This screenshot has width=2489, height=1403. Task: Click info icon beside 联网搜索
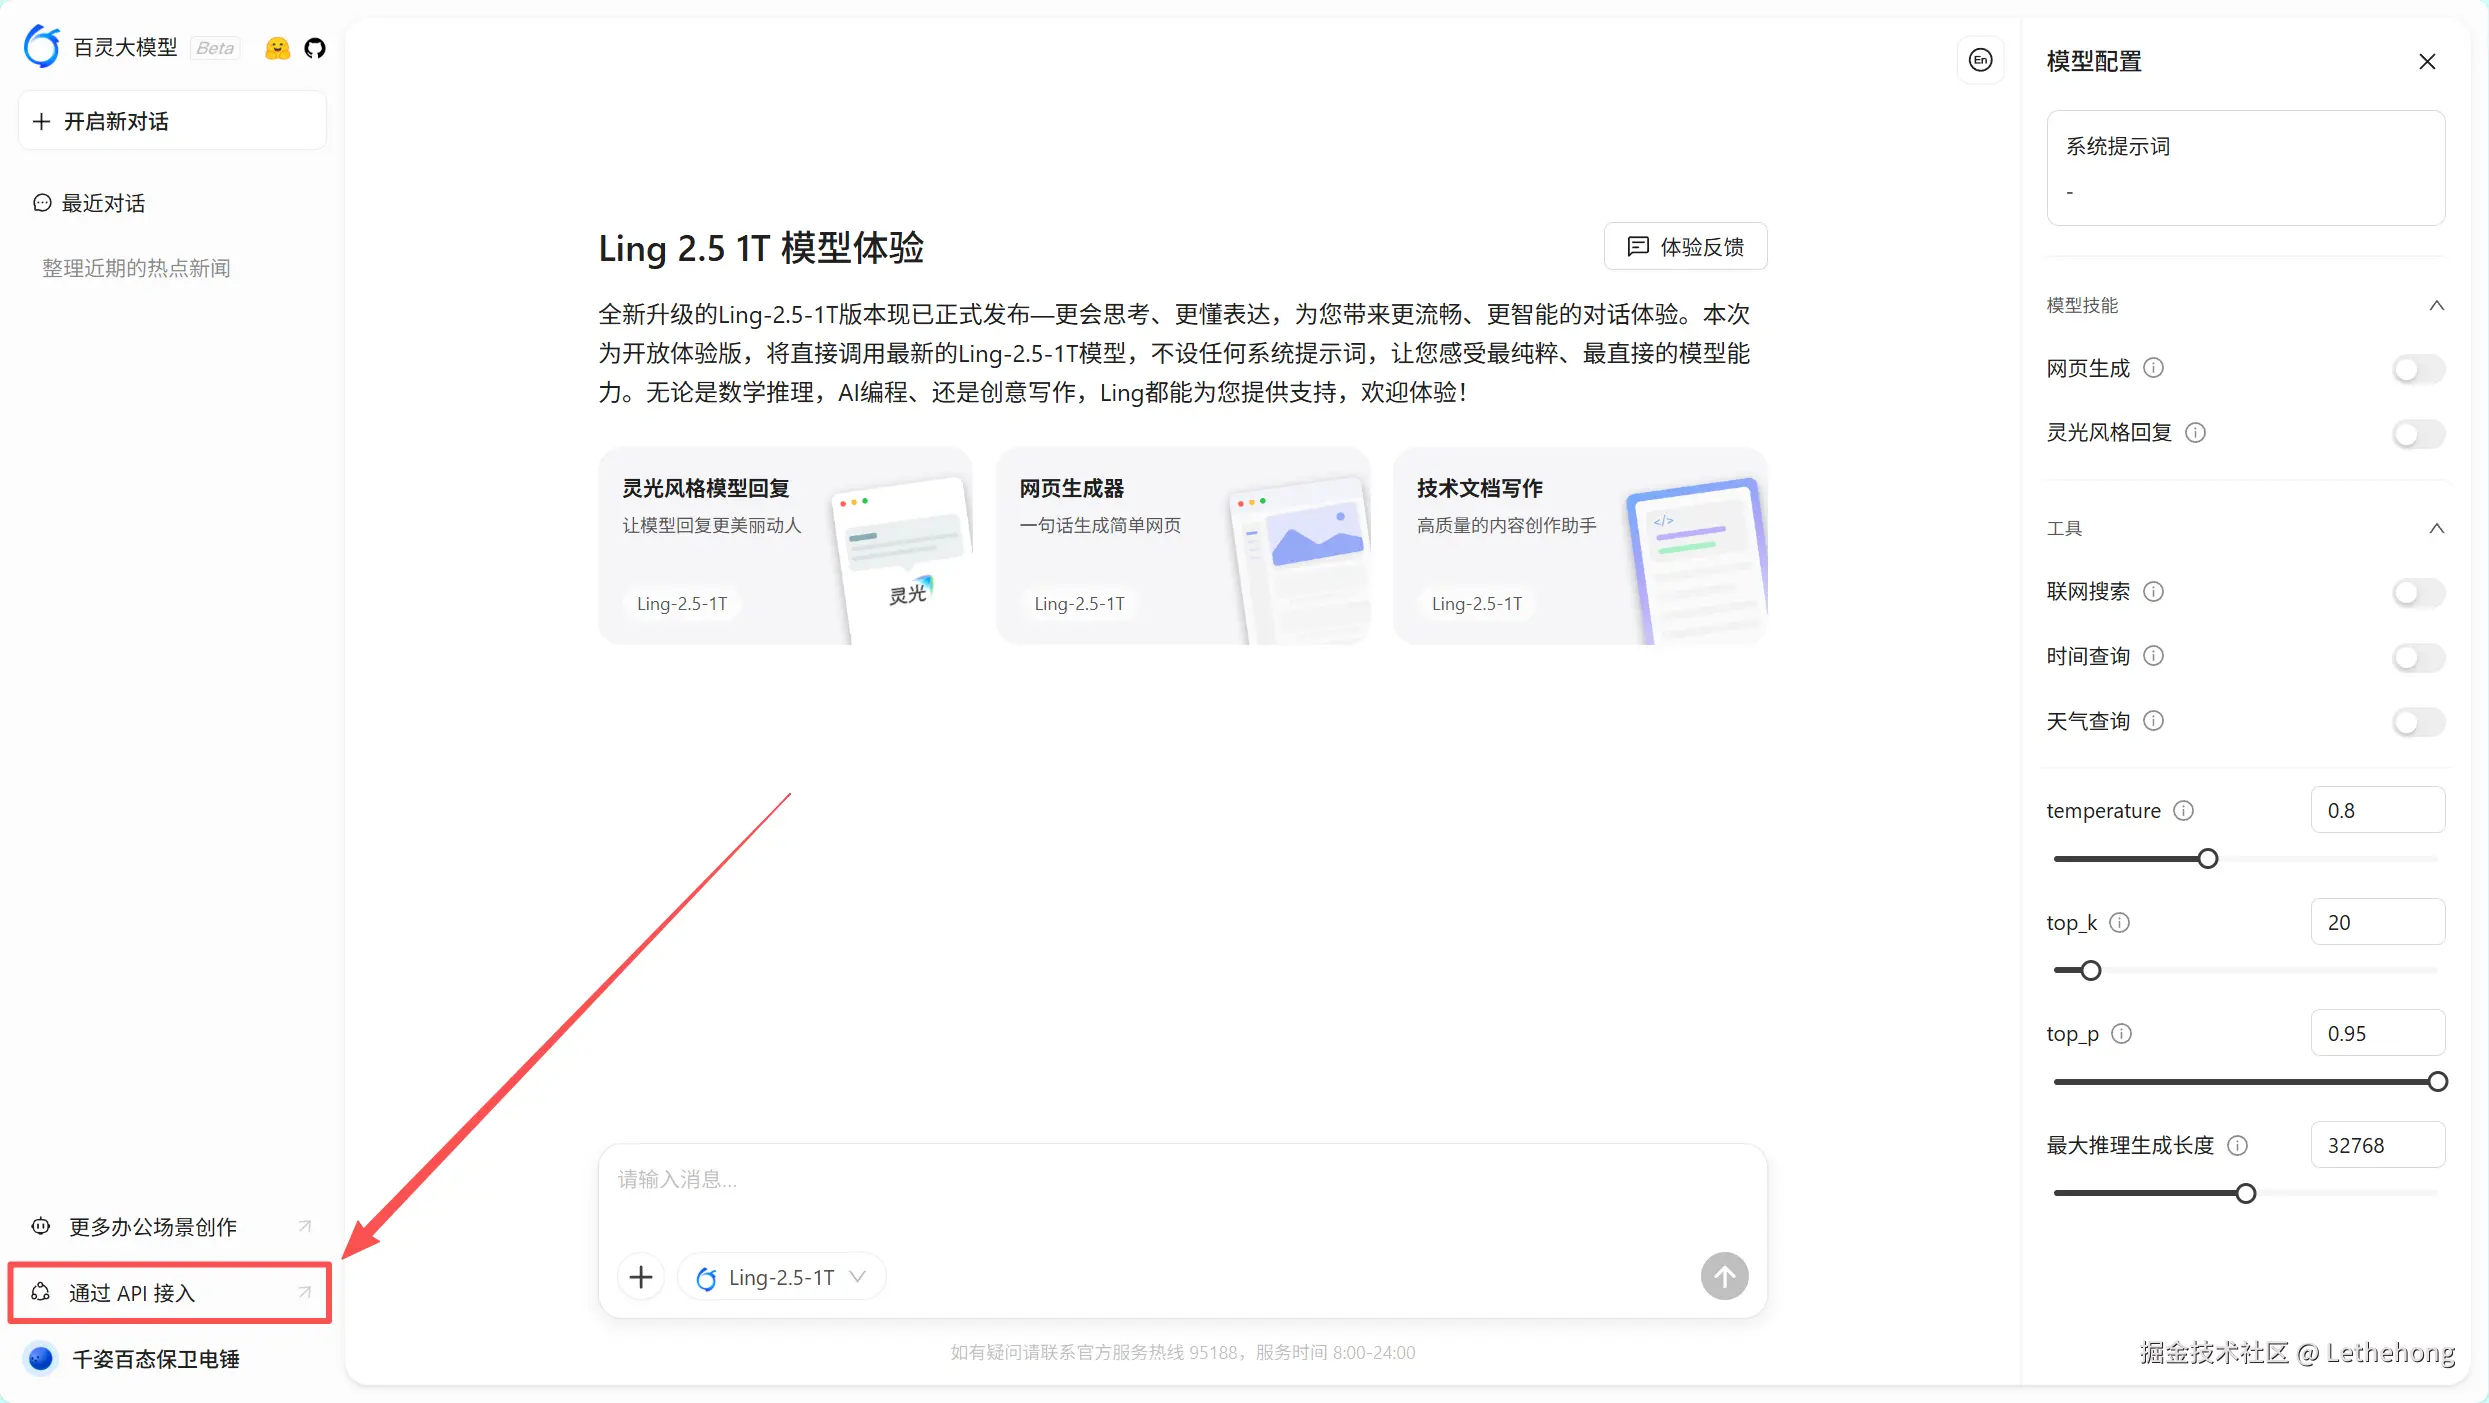(2154, 591)
